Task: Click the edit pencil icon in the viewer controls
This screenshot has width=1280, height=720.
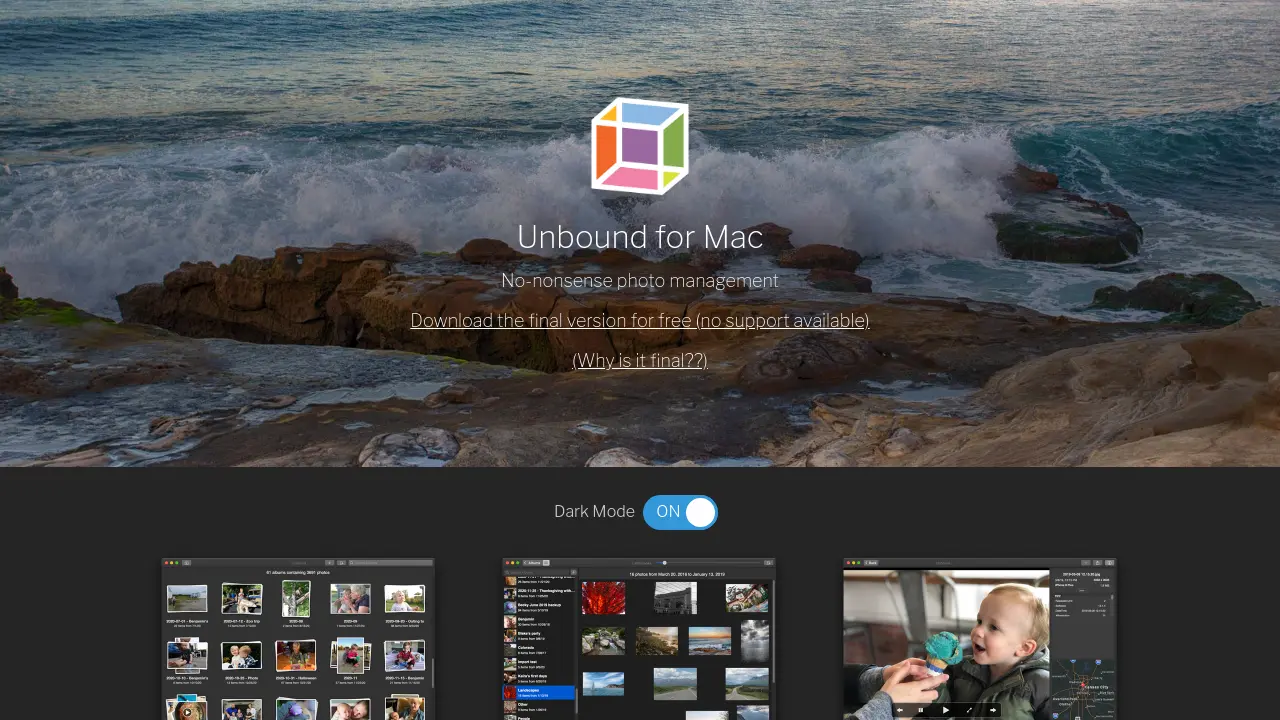Action: (x=969, y=710)
